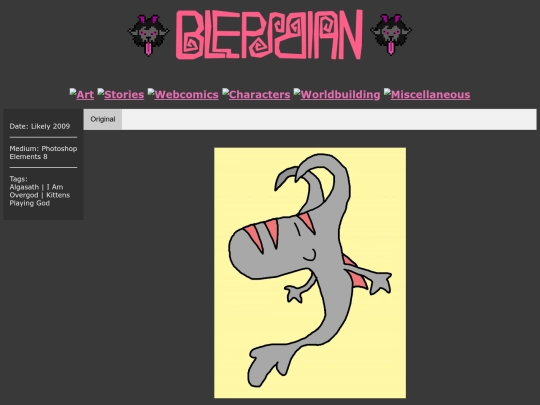Click the right pixel goat mascot icon
Viewport: 540px width, 405px height.
391,35
